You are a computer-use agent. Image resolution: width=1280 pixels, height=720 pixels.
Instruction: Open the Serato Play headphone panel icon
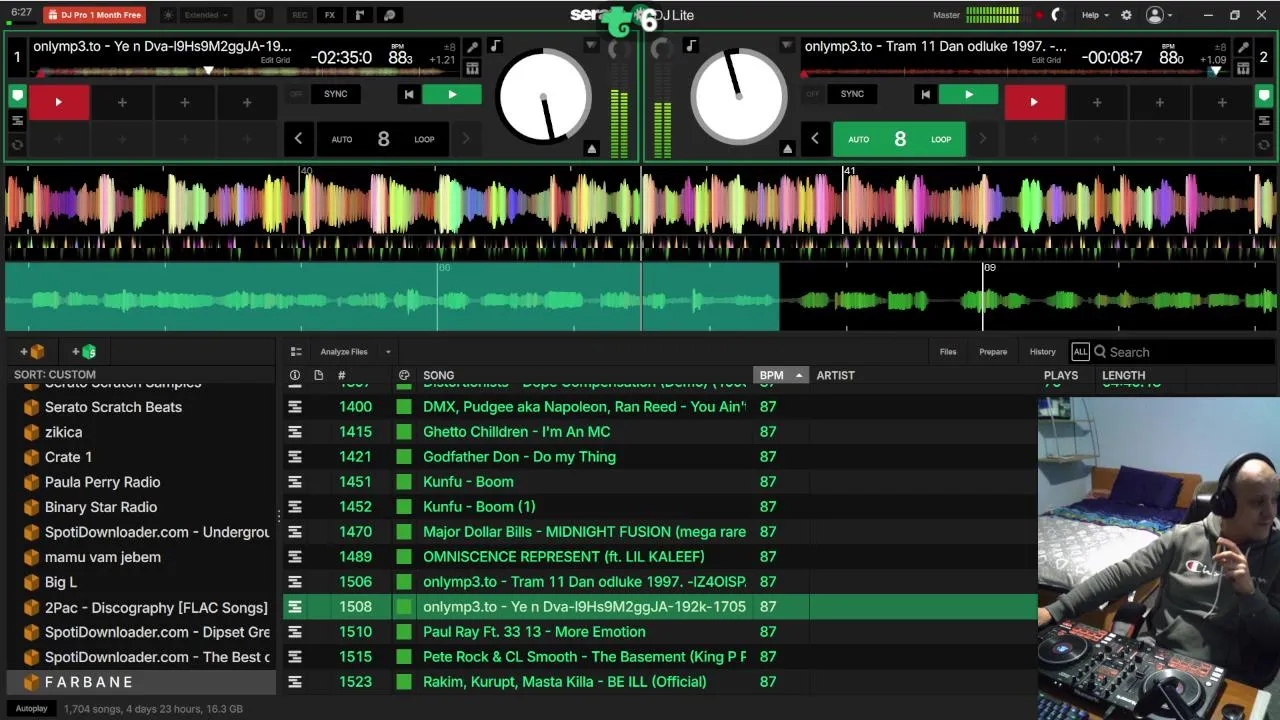(x=390, y=15)
